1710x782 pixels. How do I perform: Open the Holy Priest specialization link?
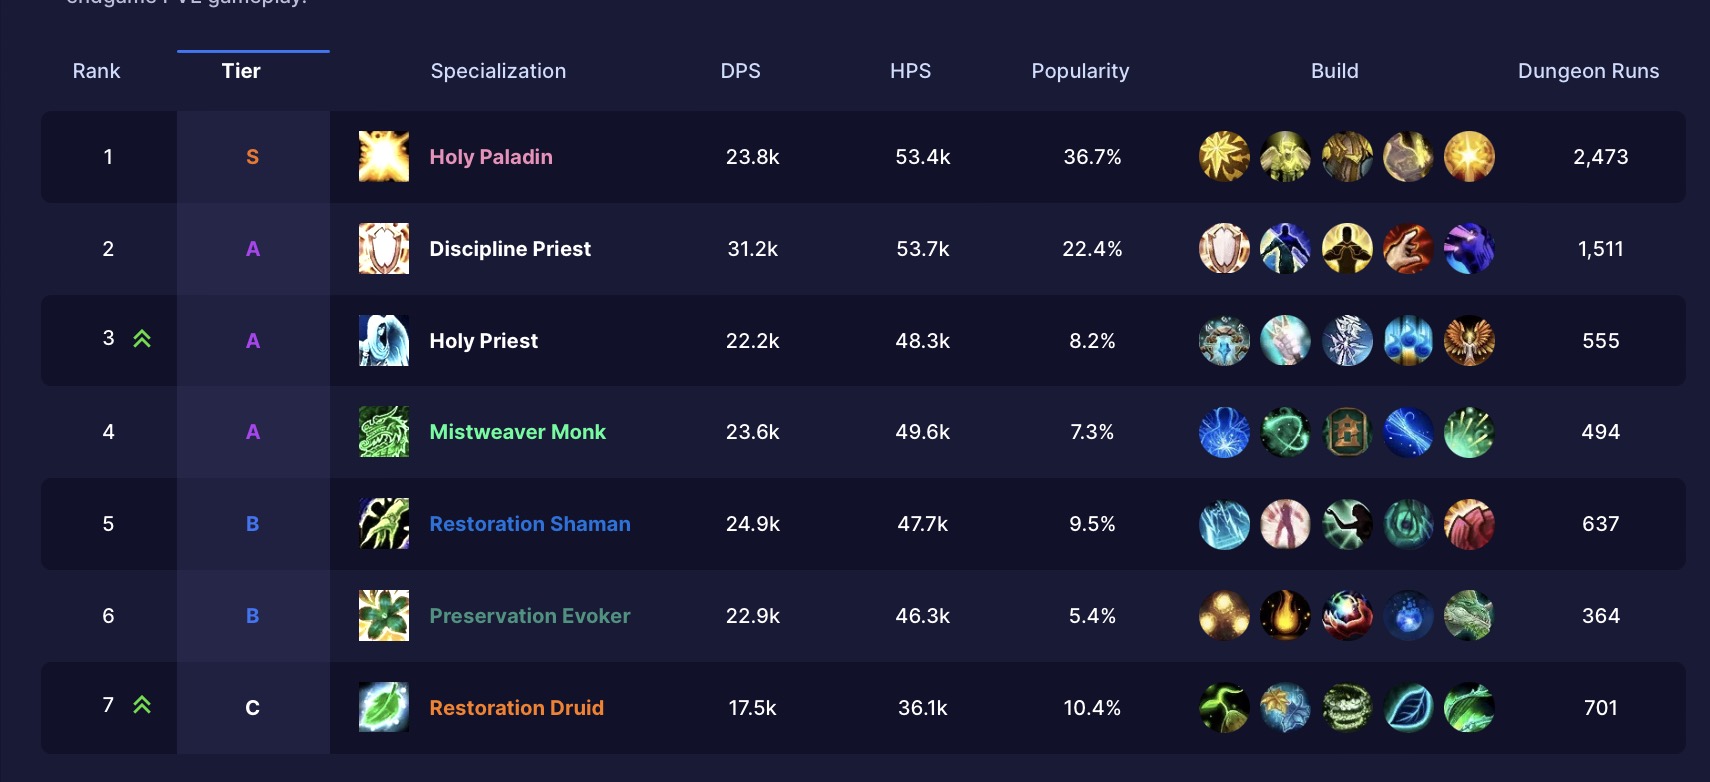[x=483, y=341]
